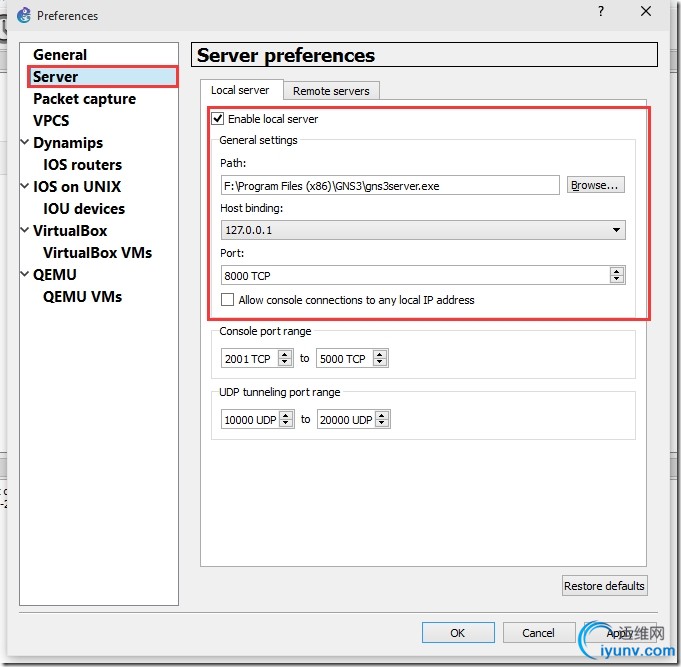The height and width of the screenshot is (667, 681).
Task: Click the Cancel button
Action: pyautogui.click(x=539, y=633)
